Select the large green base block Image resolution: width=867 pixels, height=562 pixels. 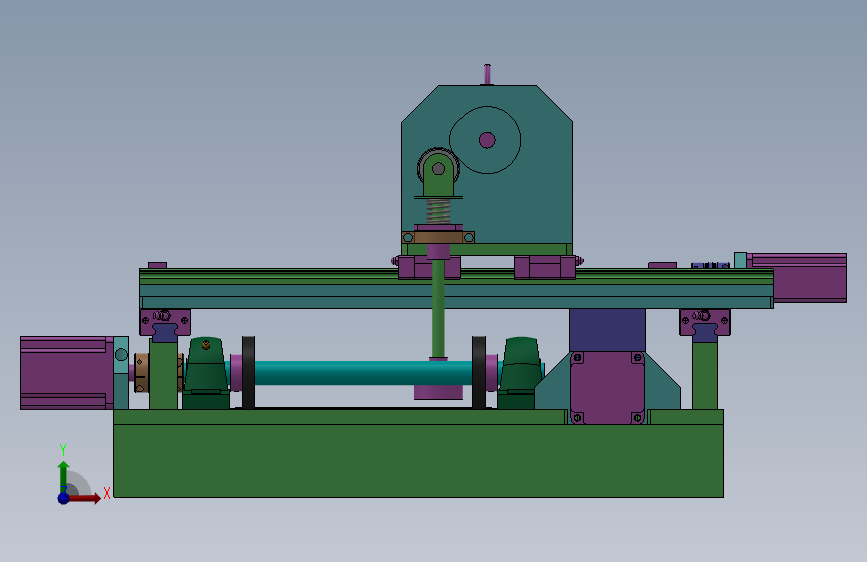point(418,459)
